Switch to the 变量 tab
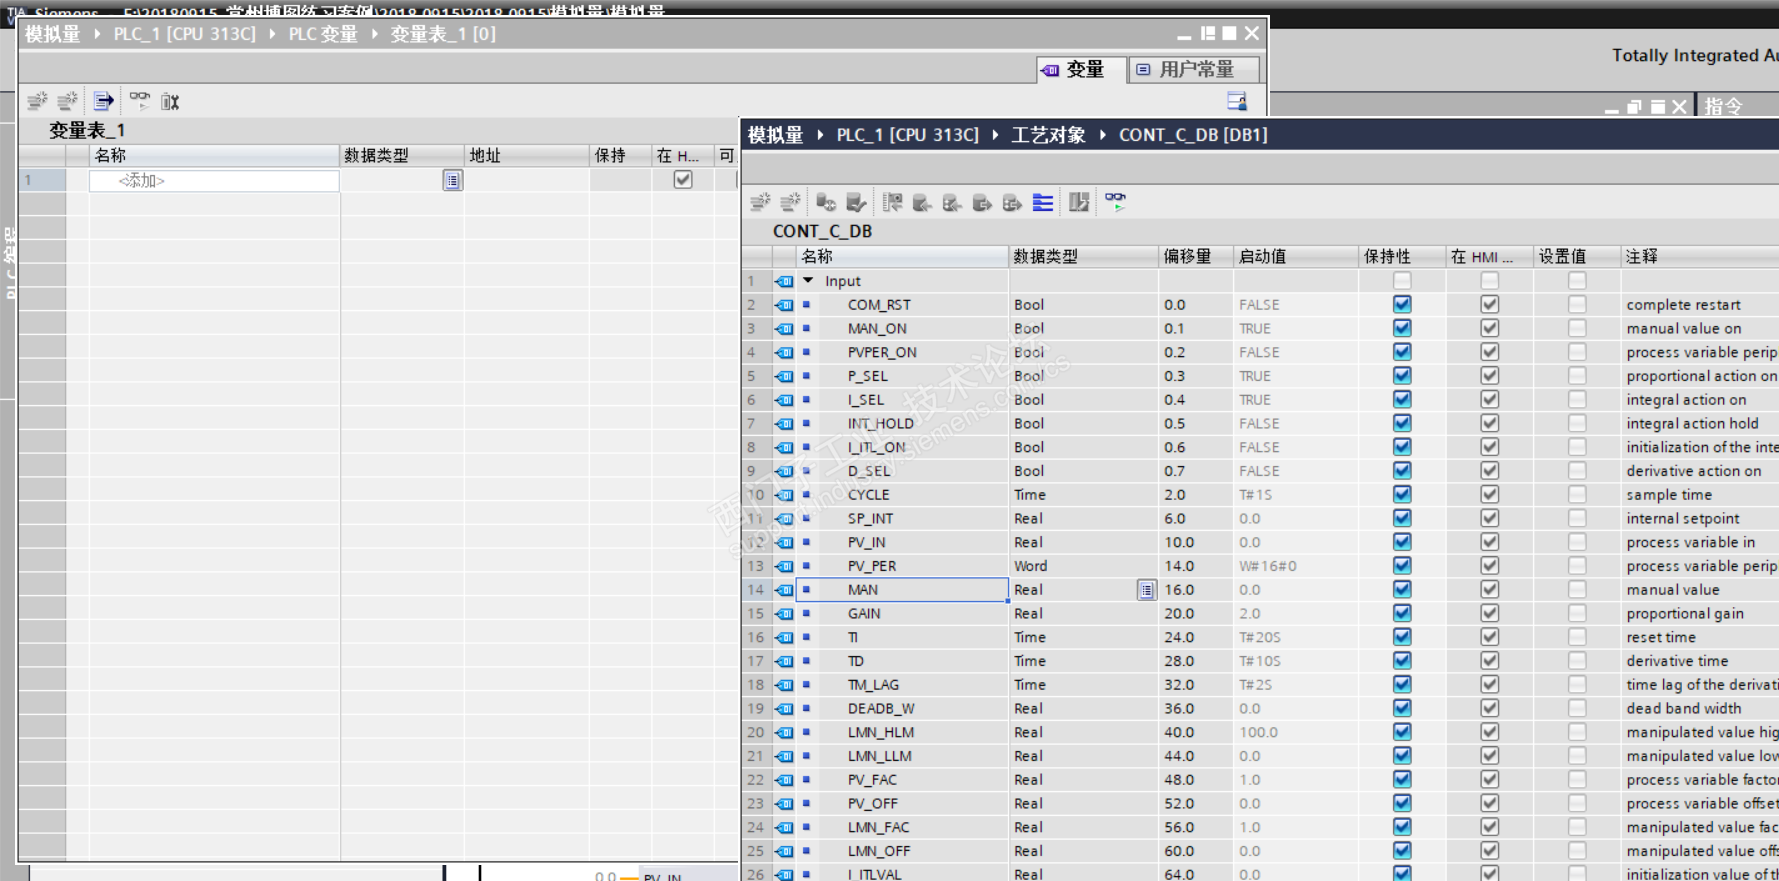The image size is (1779, 881). tap(1080, 69)
